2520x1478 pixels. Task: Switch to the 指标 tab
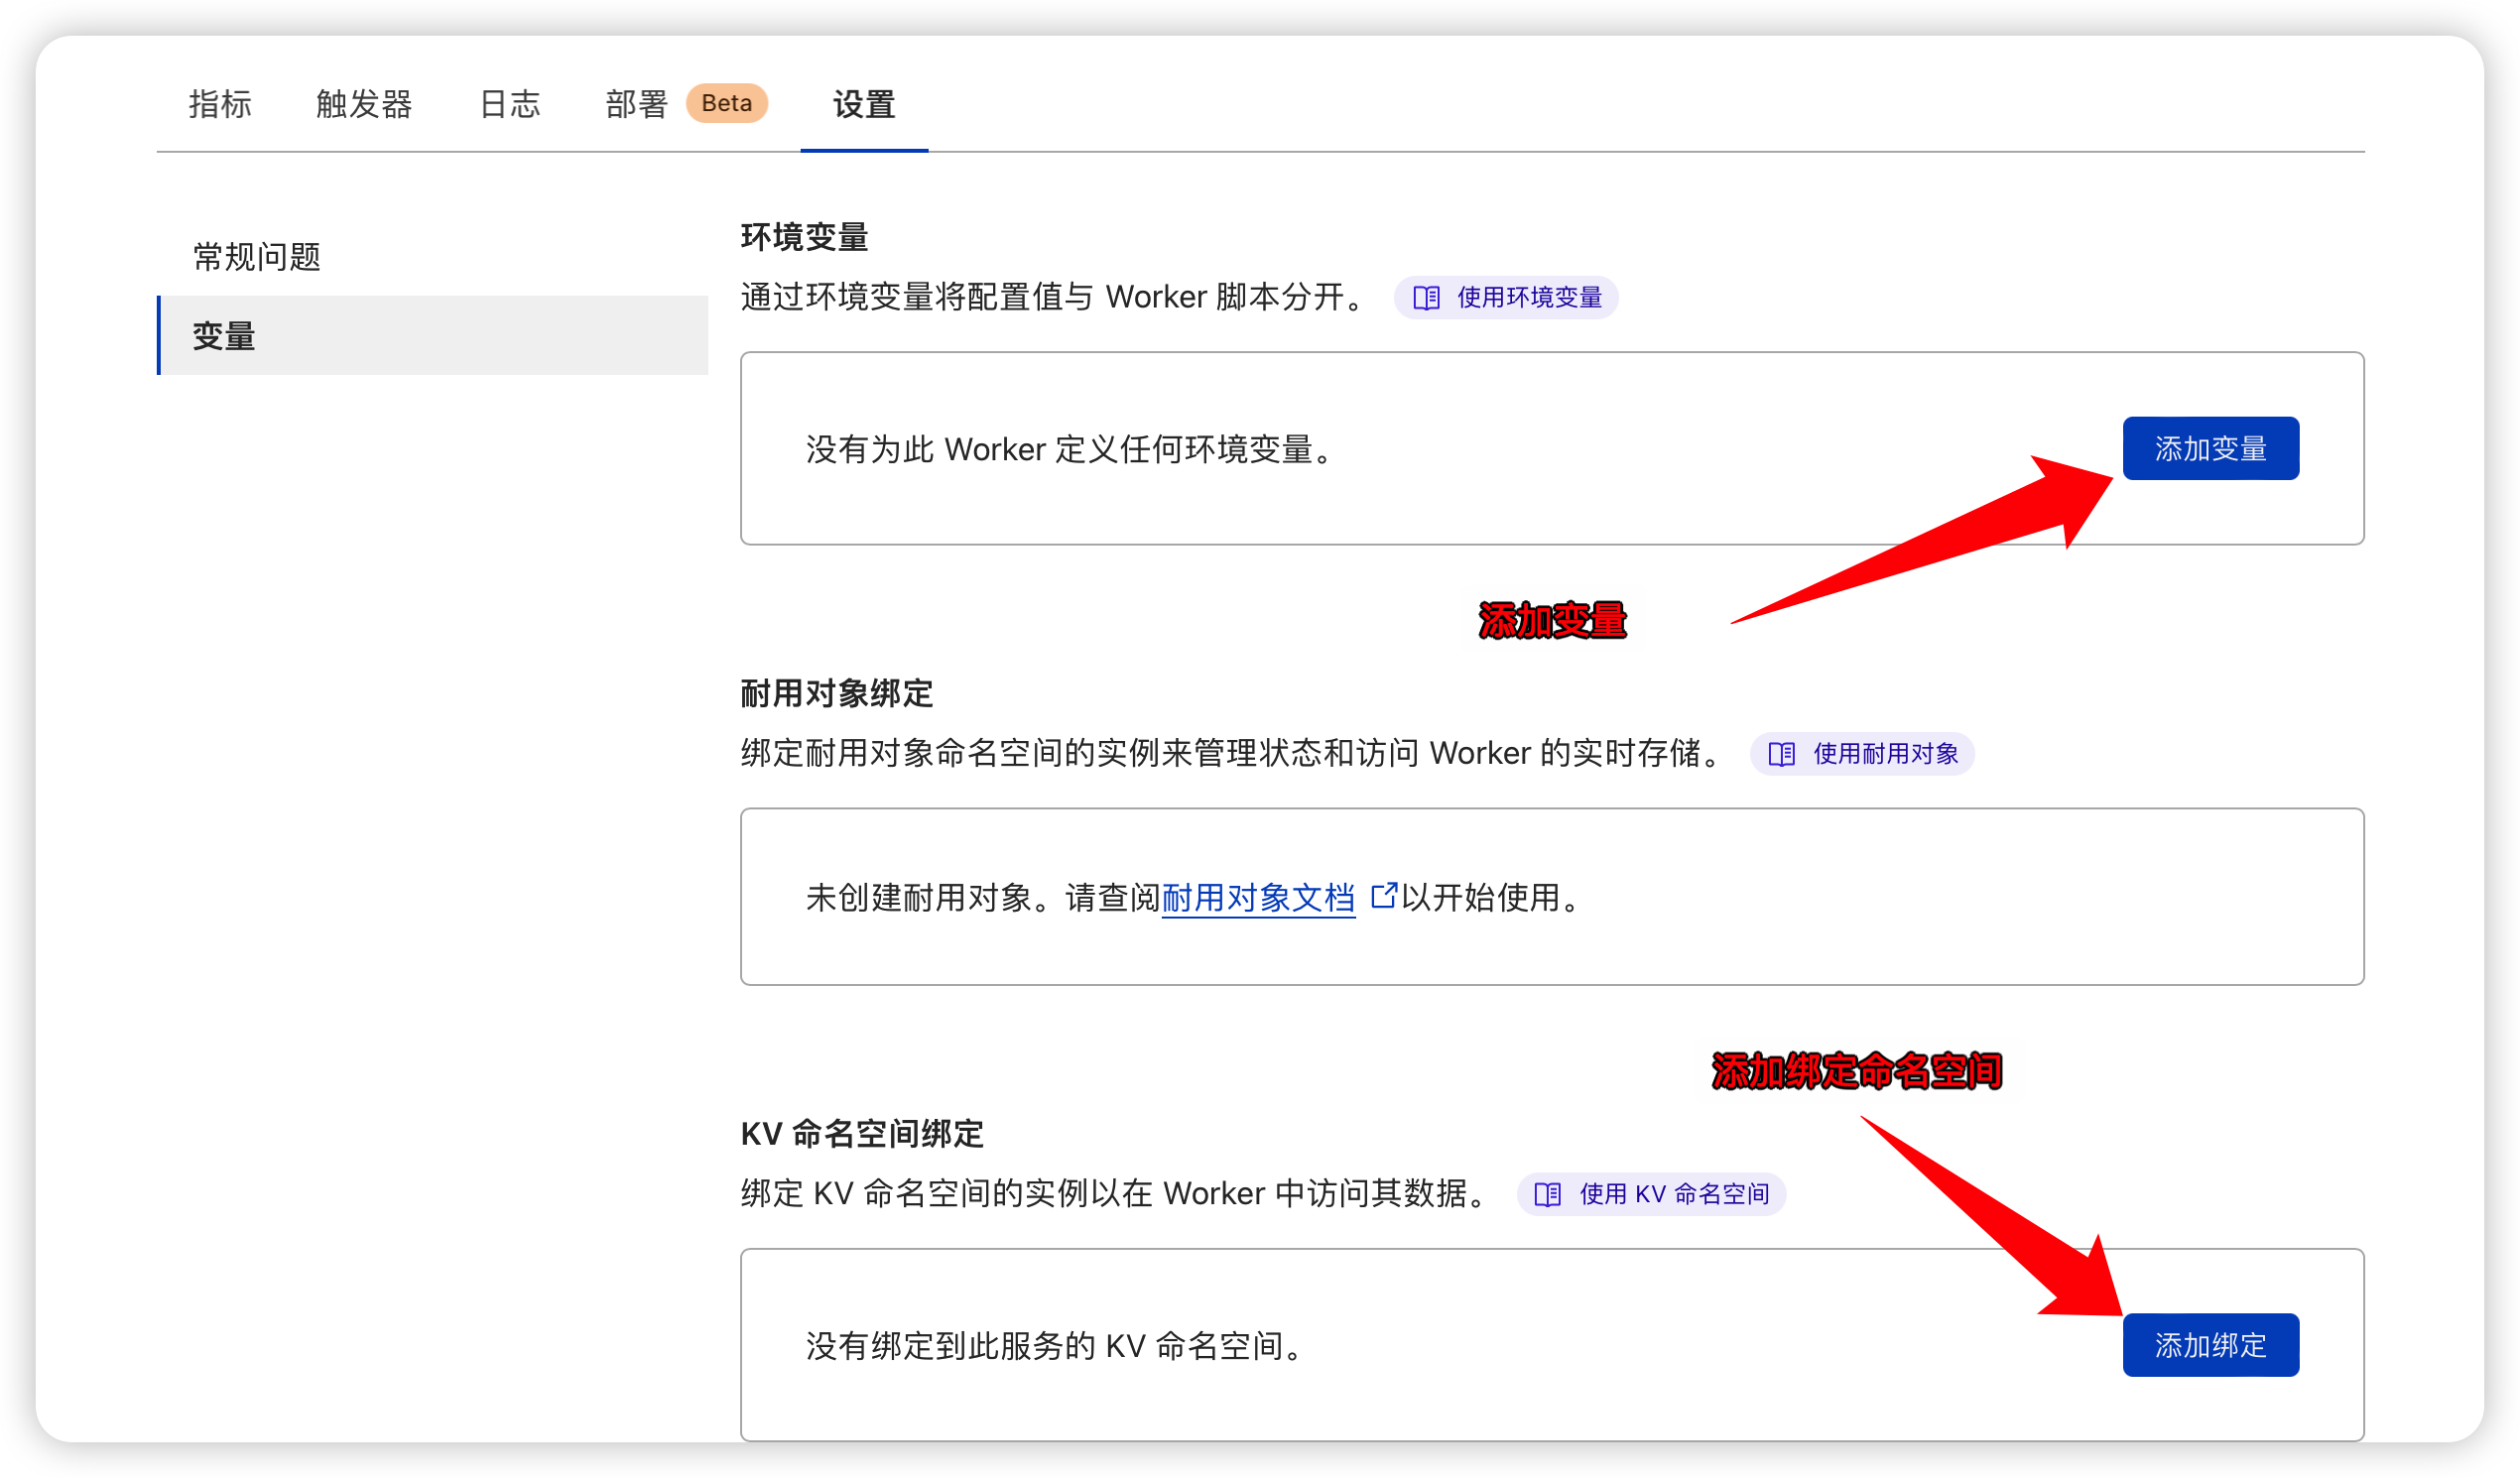(x=220, y=103)
